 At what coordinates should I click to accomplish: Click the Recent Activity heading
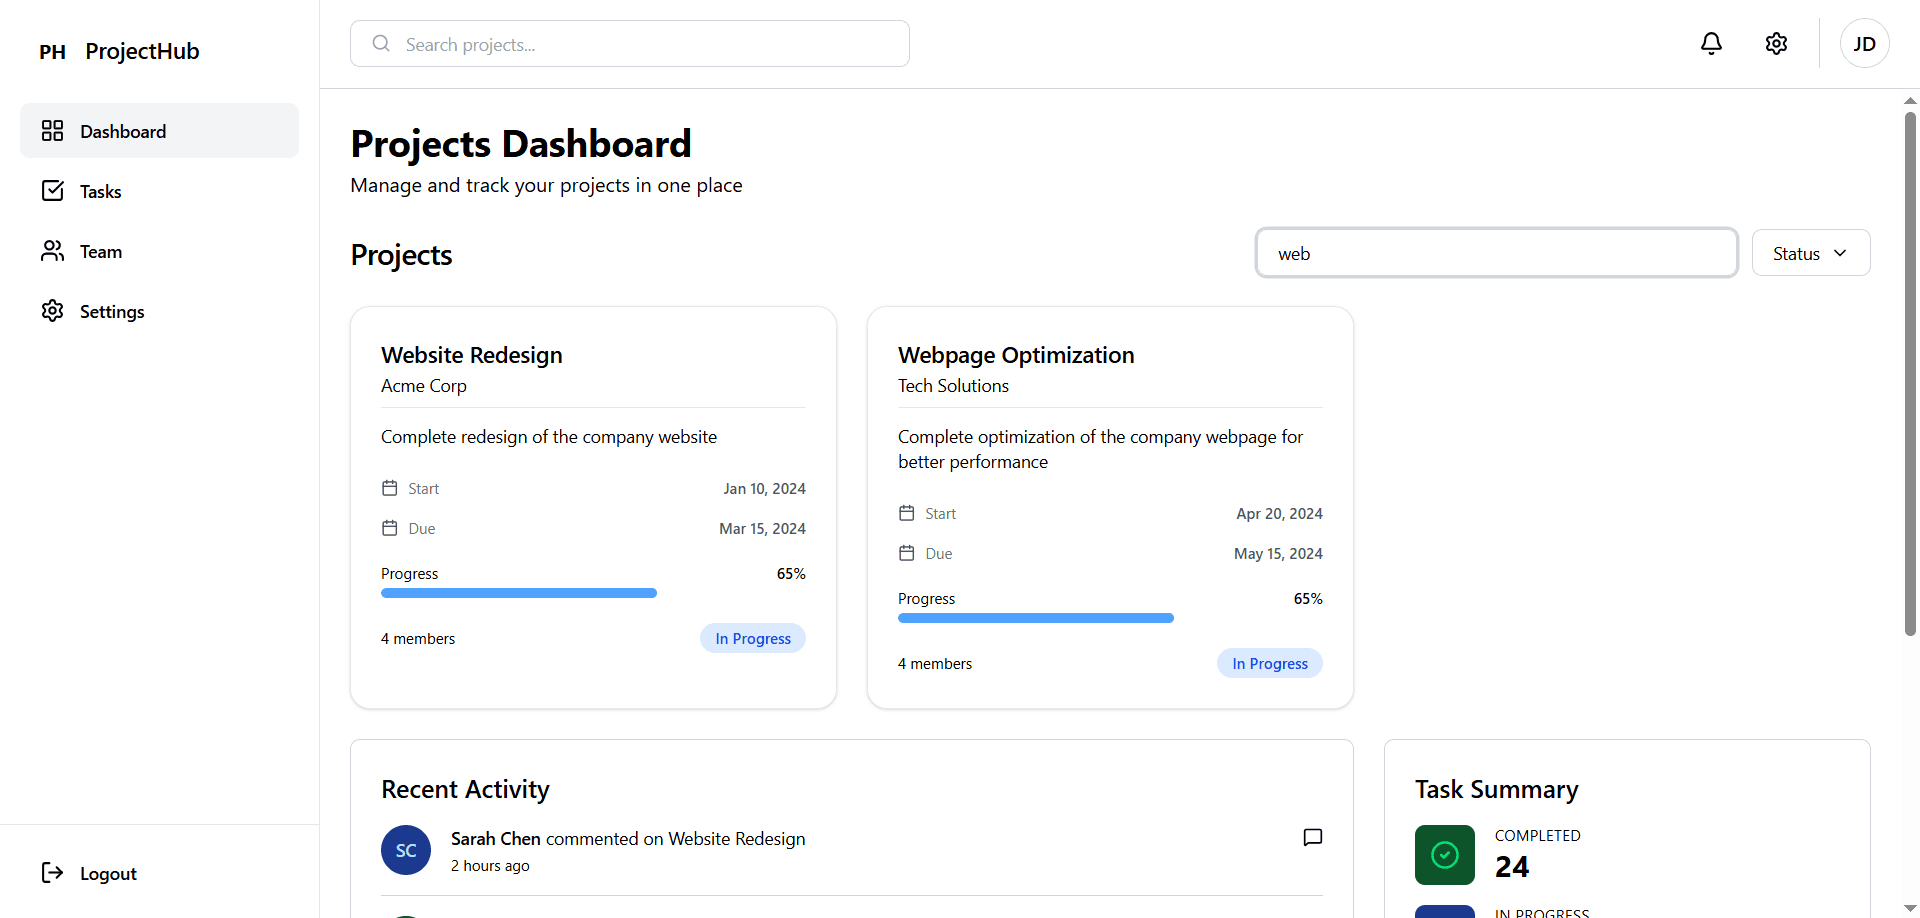pyautogui.click(x=465, y=789)
